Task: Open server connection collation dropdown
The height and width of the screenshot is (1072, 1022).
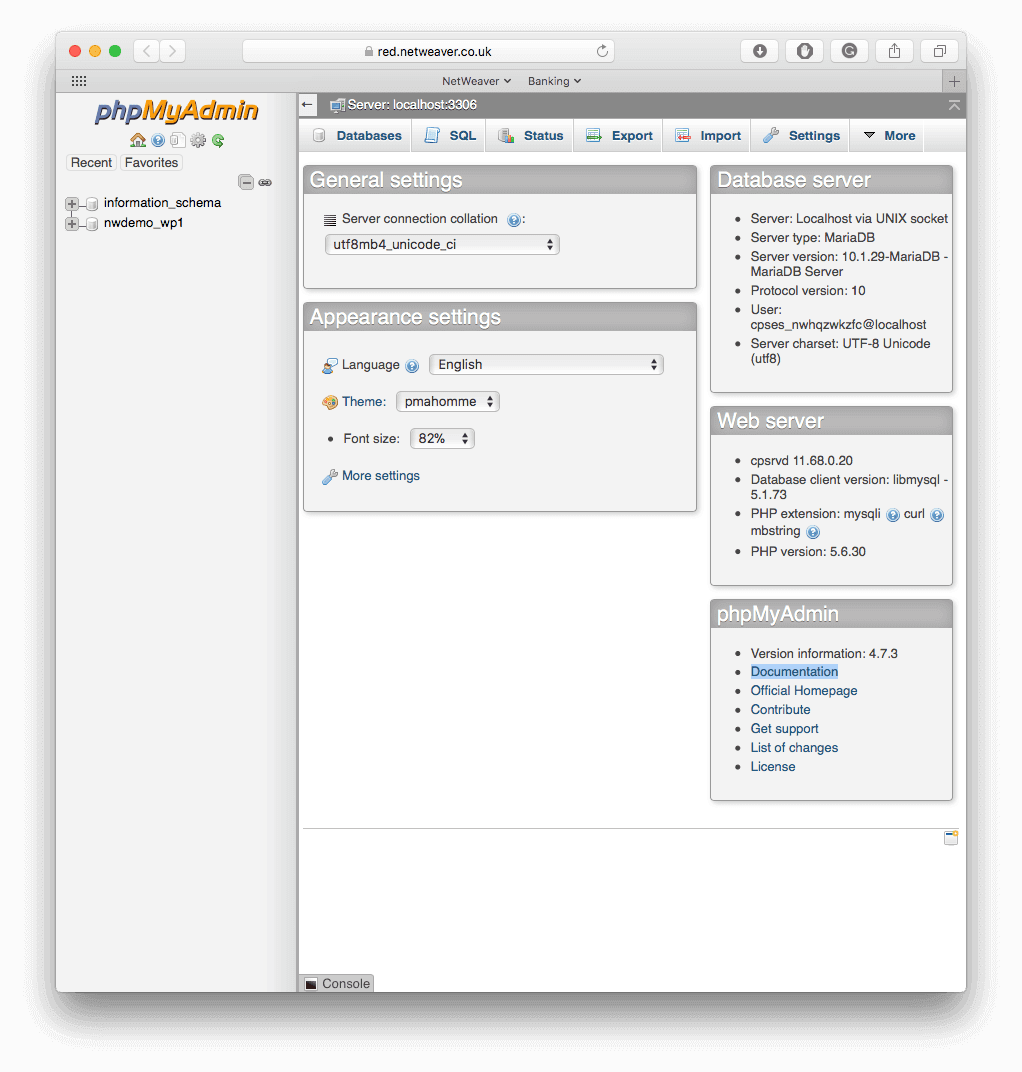Action: click(442, 245)
